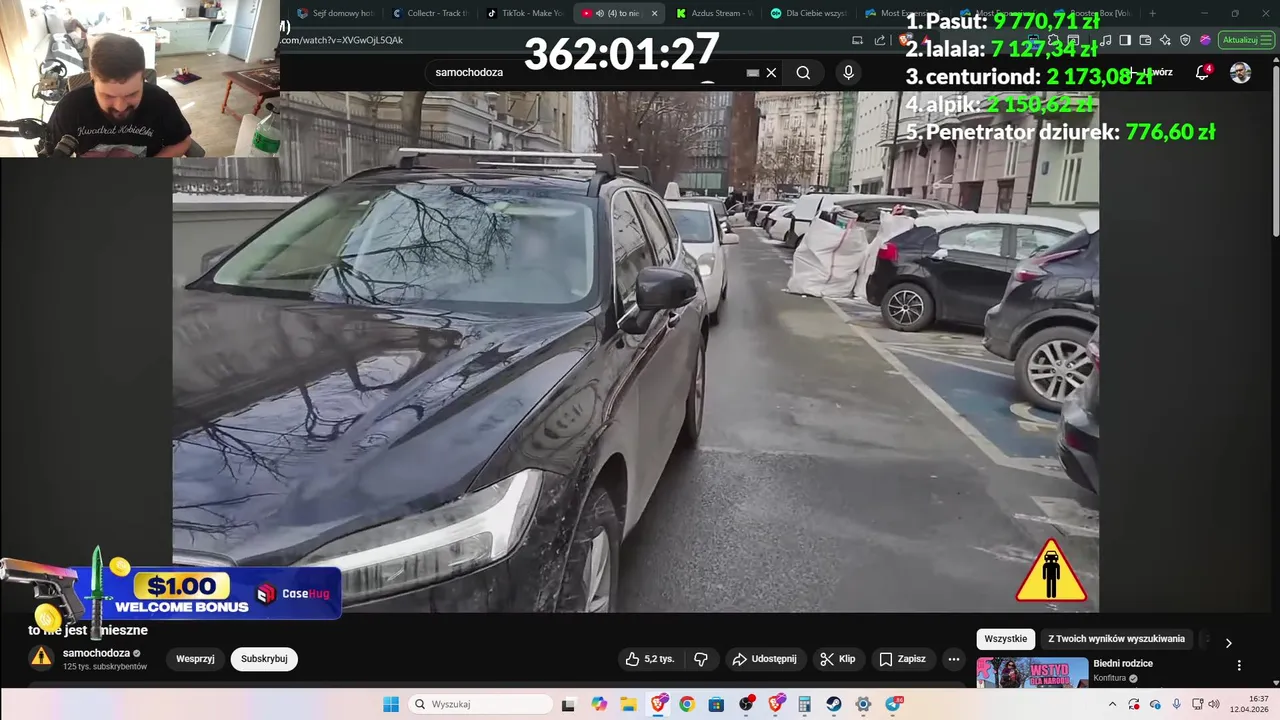Click the Windows taskbar search box
Viewport: 1280px width, 720px height.
click(482, 704)
